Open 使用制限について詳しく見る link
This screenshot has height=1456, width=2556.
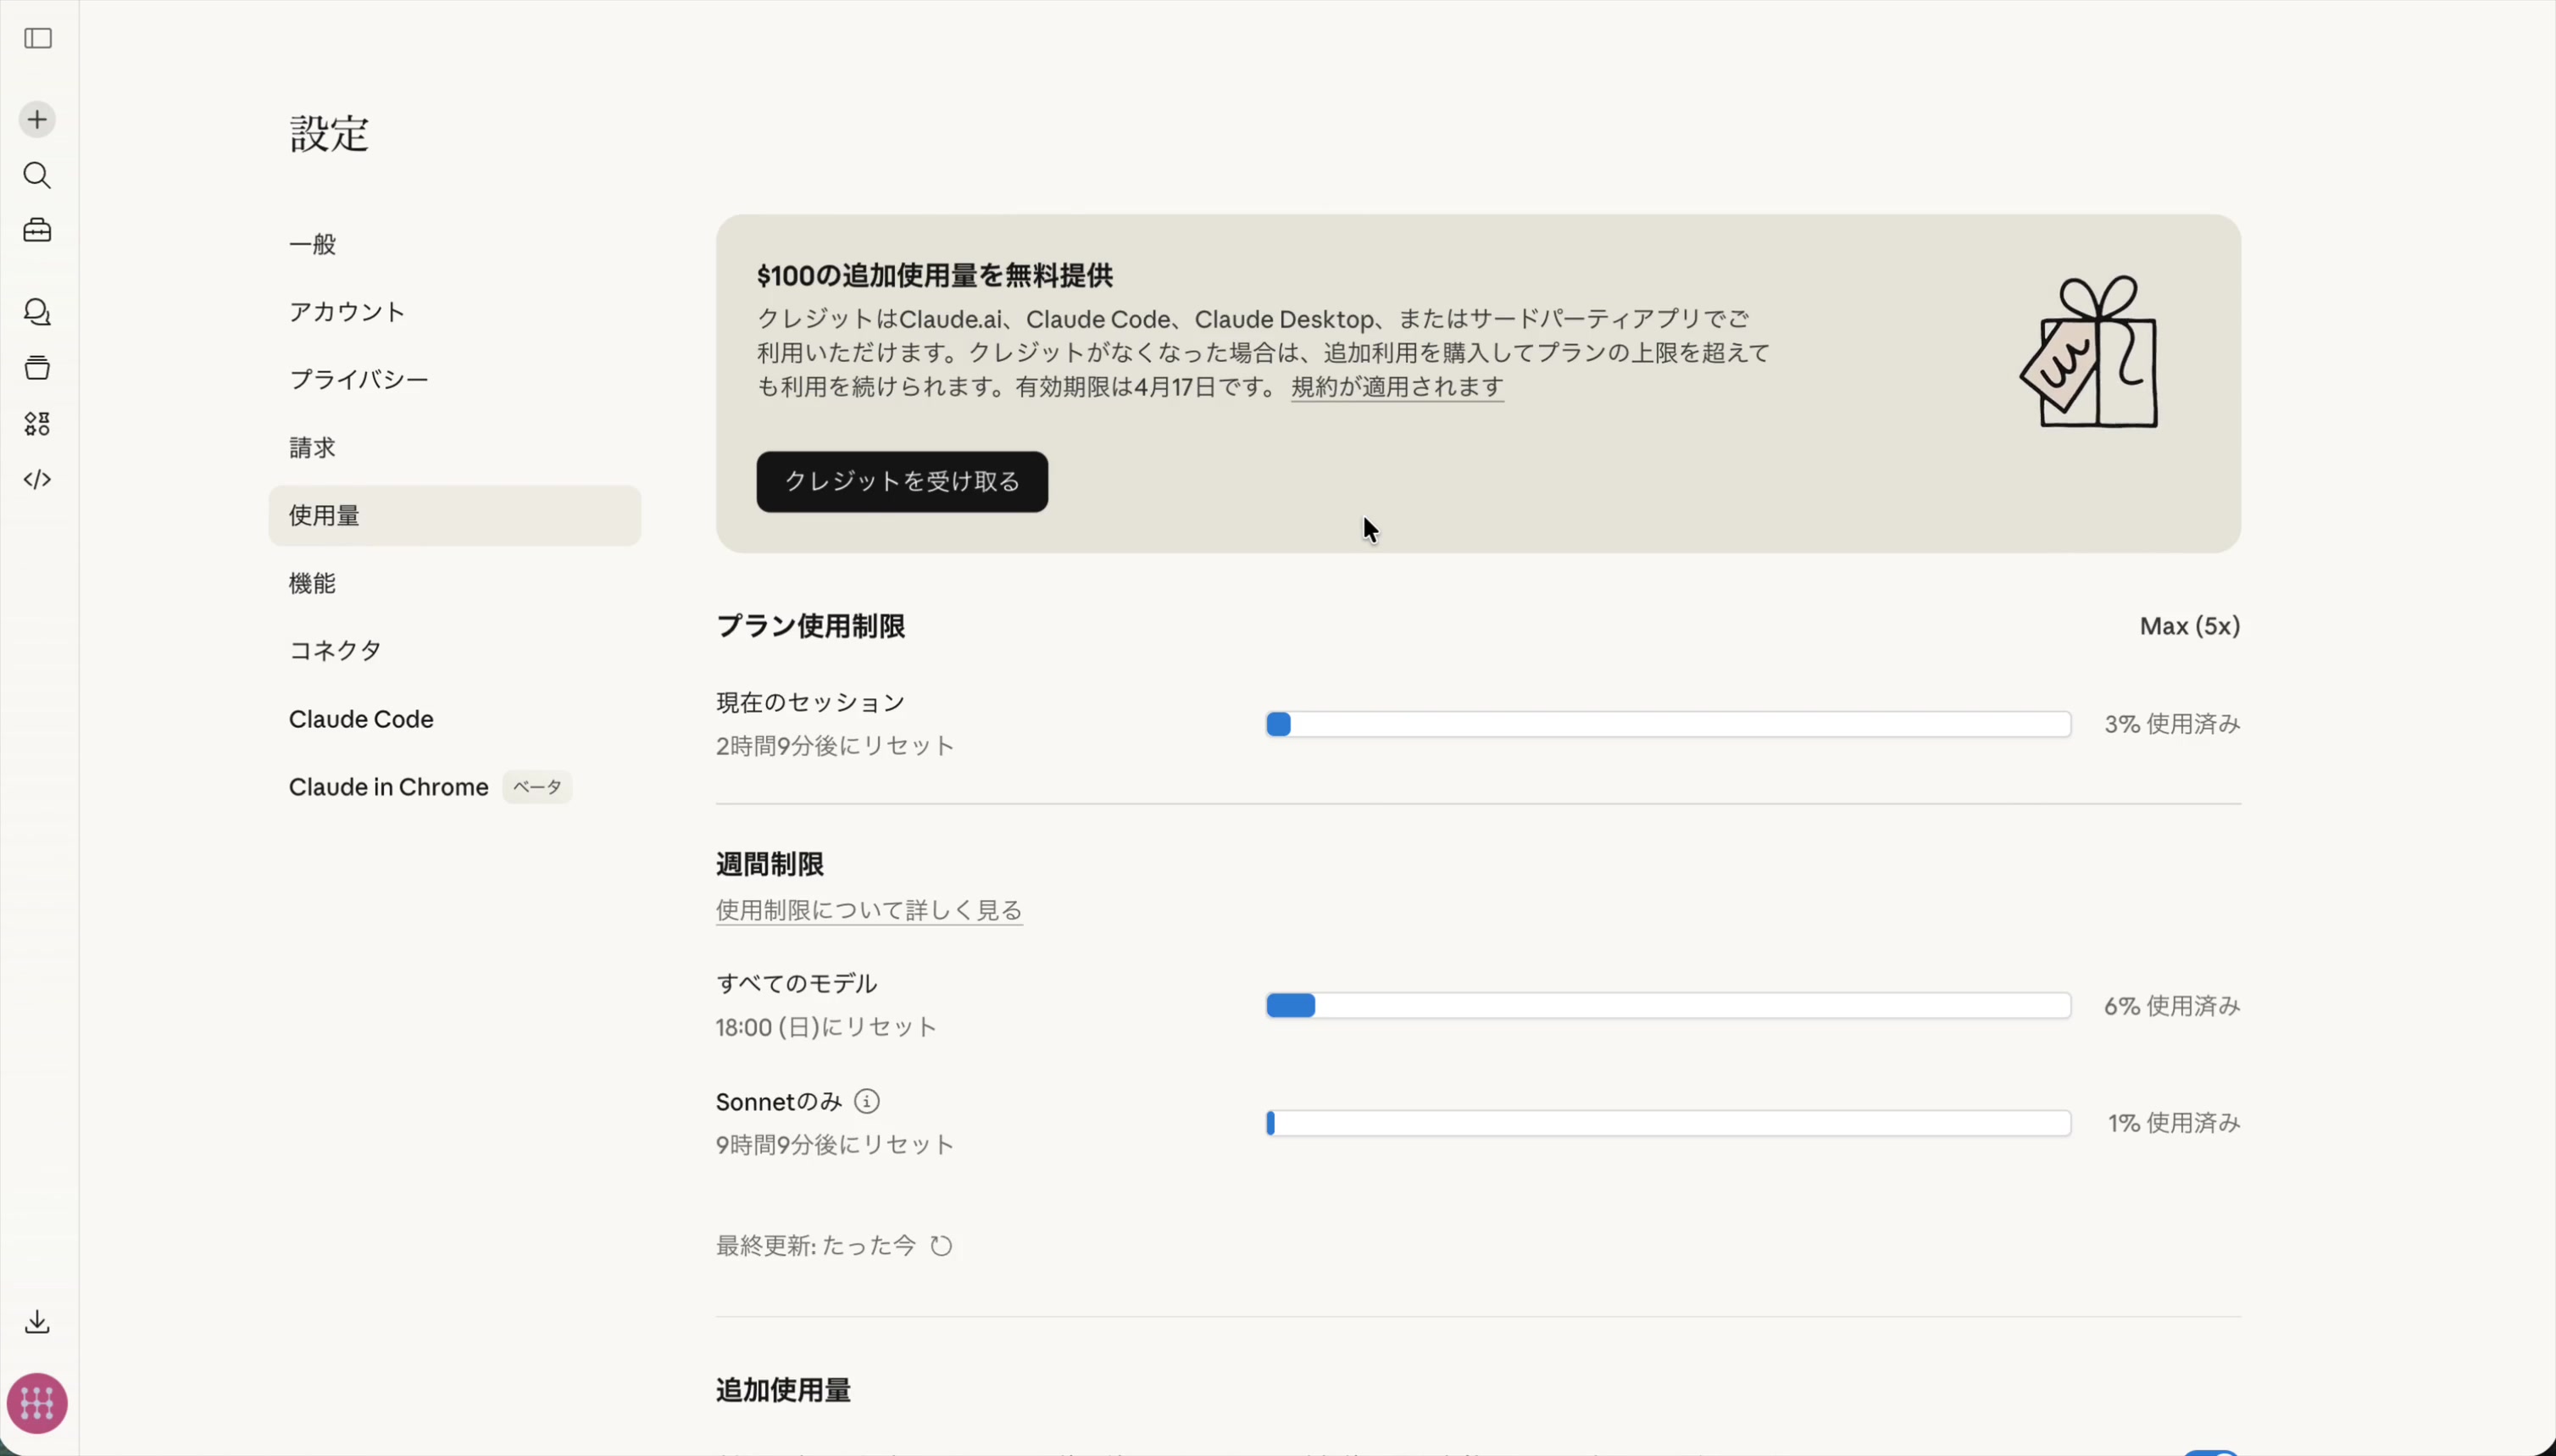(x=868, y=910)
